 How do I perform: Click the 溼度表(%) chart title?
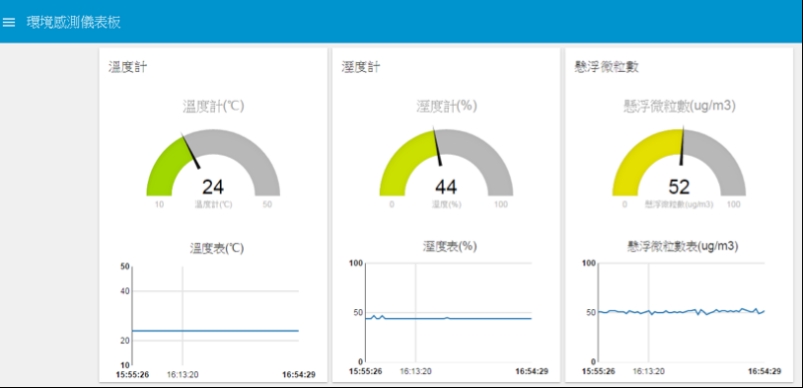(450, 246)
